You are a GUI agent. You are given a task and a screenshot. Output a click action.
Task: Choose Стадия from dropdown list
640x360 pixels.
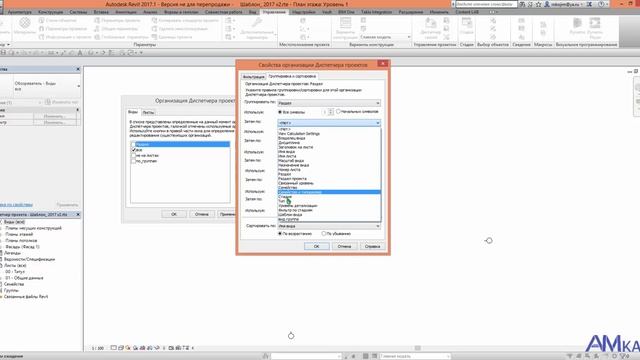pyautogui.click(x=285, y=197)
